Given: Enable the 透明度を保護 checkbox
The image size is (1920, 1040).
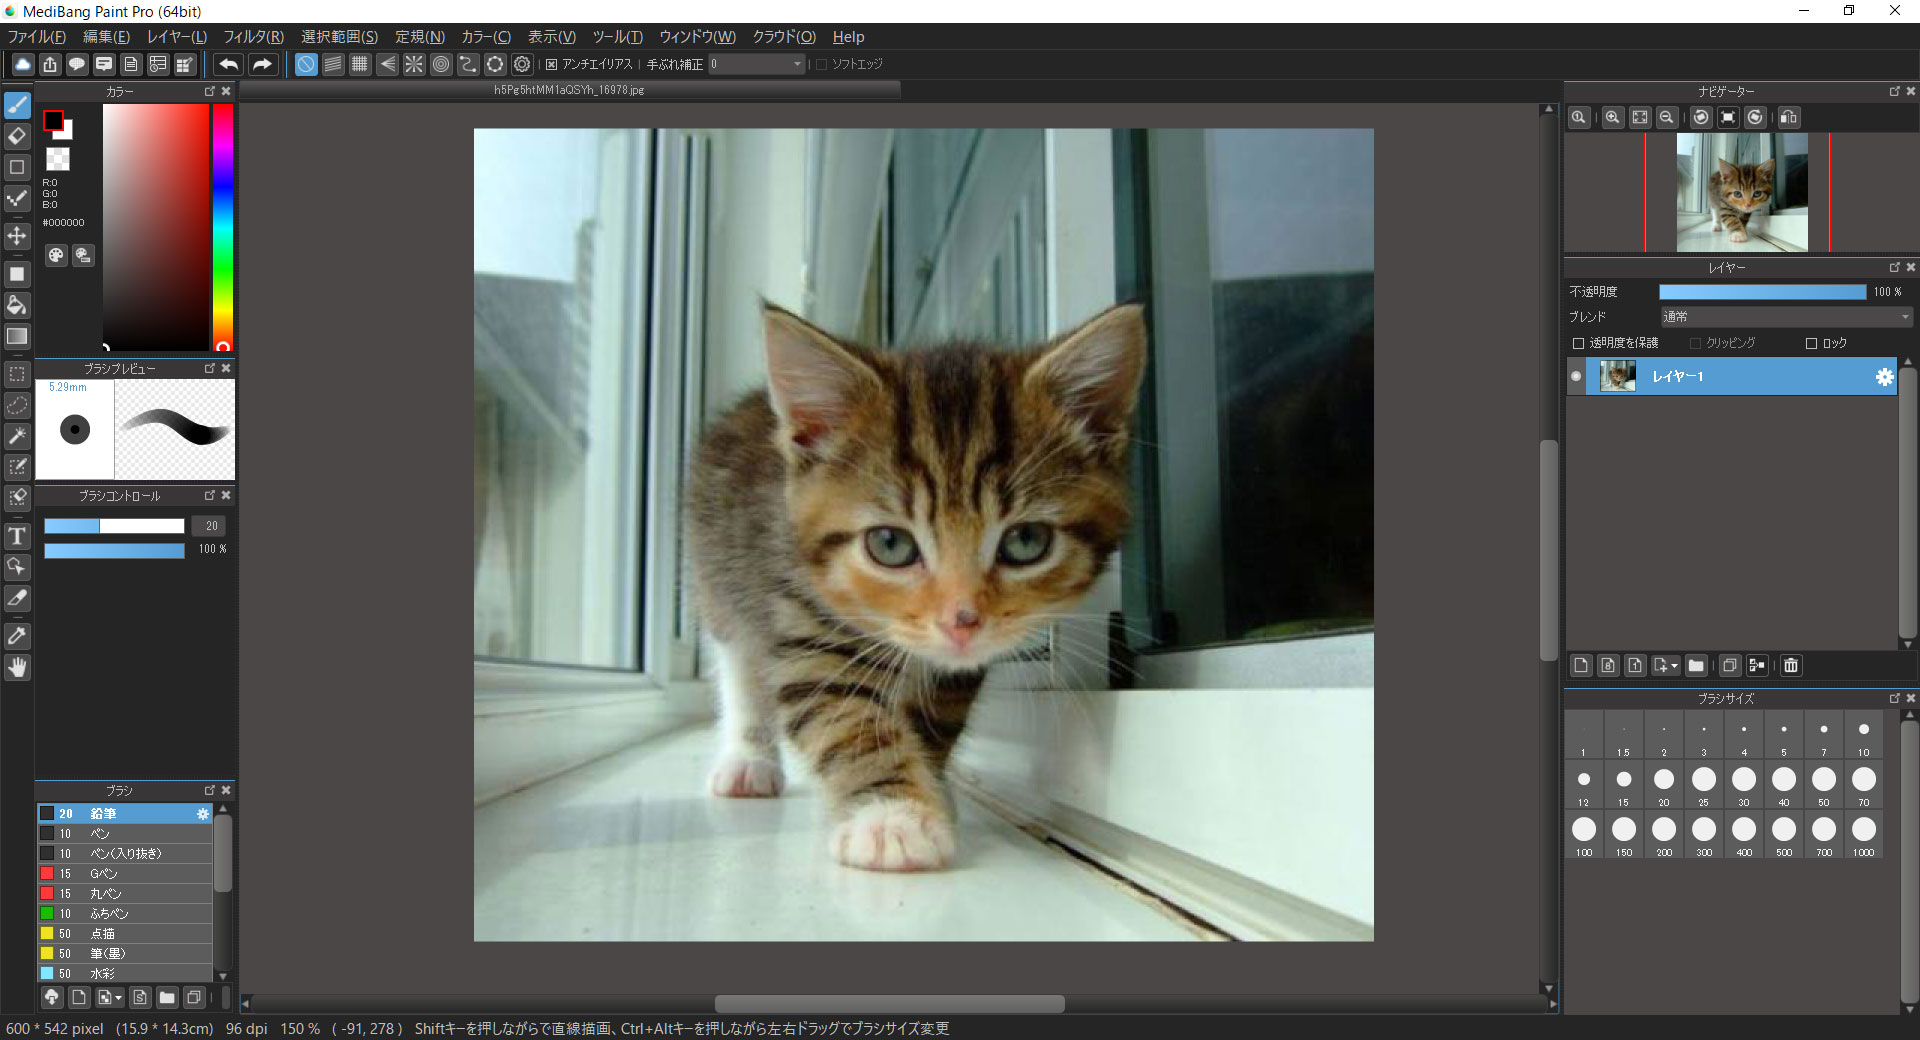Looking at the screenshot, I should [1579, 343].
